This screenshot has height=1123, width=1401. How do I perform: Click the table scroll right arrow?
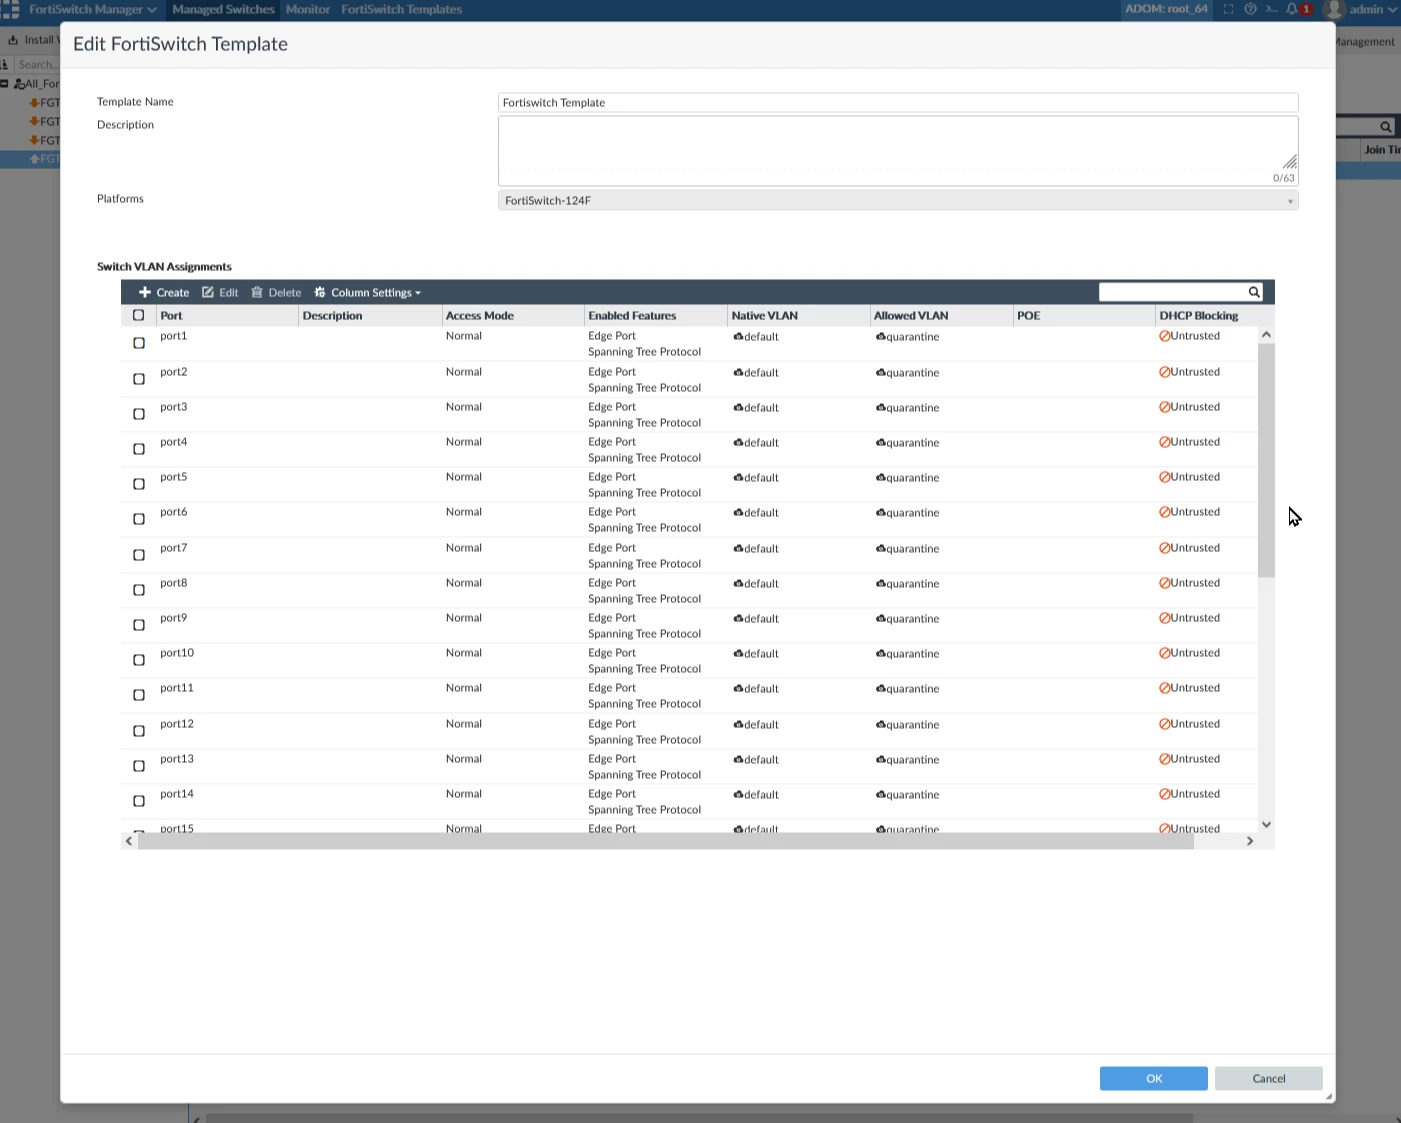pos(1249,841)
